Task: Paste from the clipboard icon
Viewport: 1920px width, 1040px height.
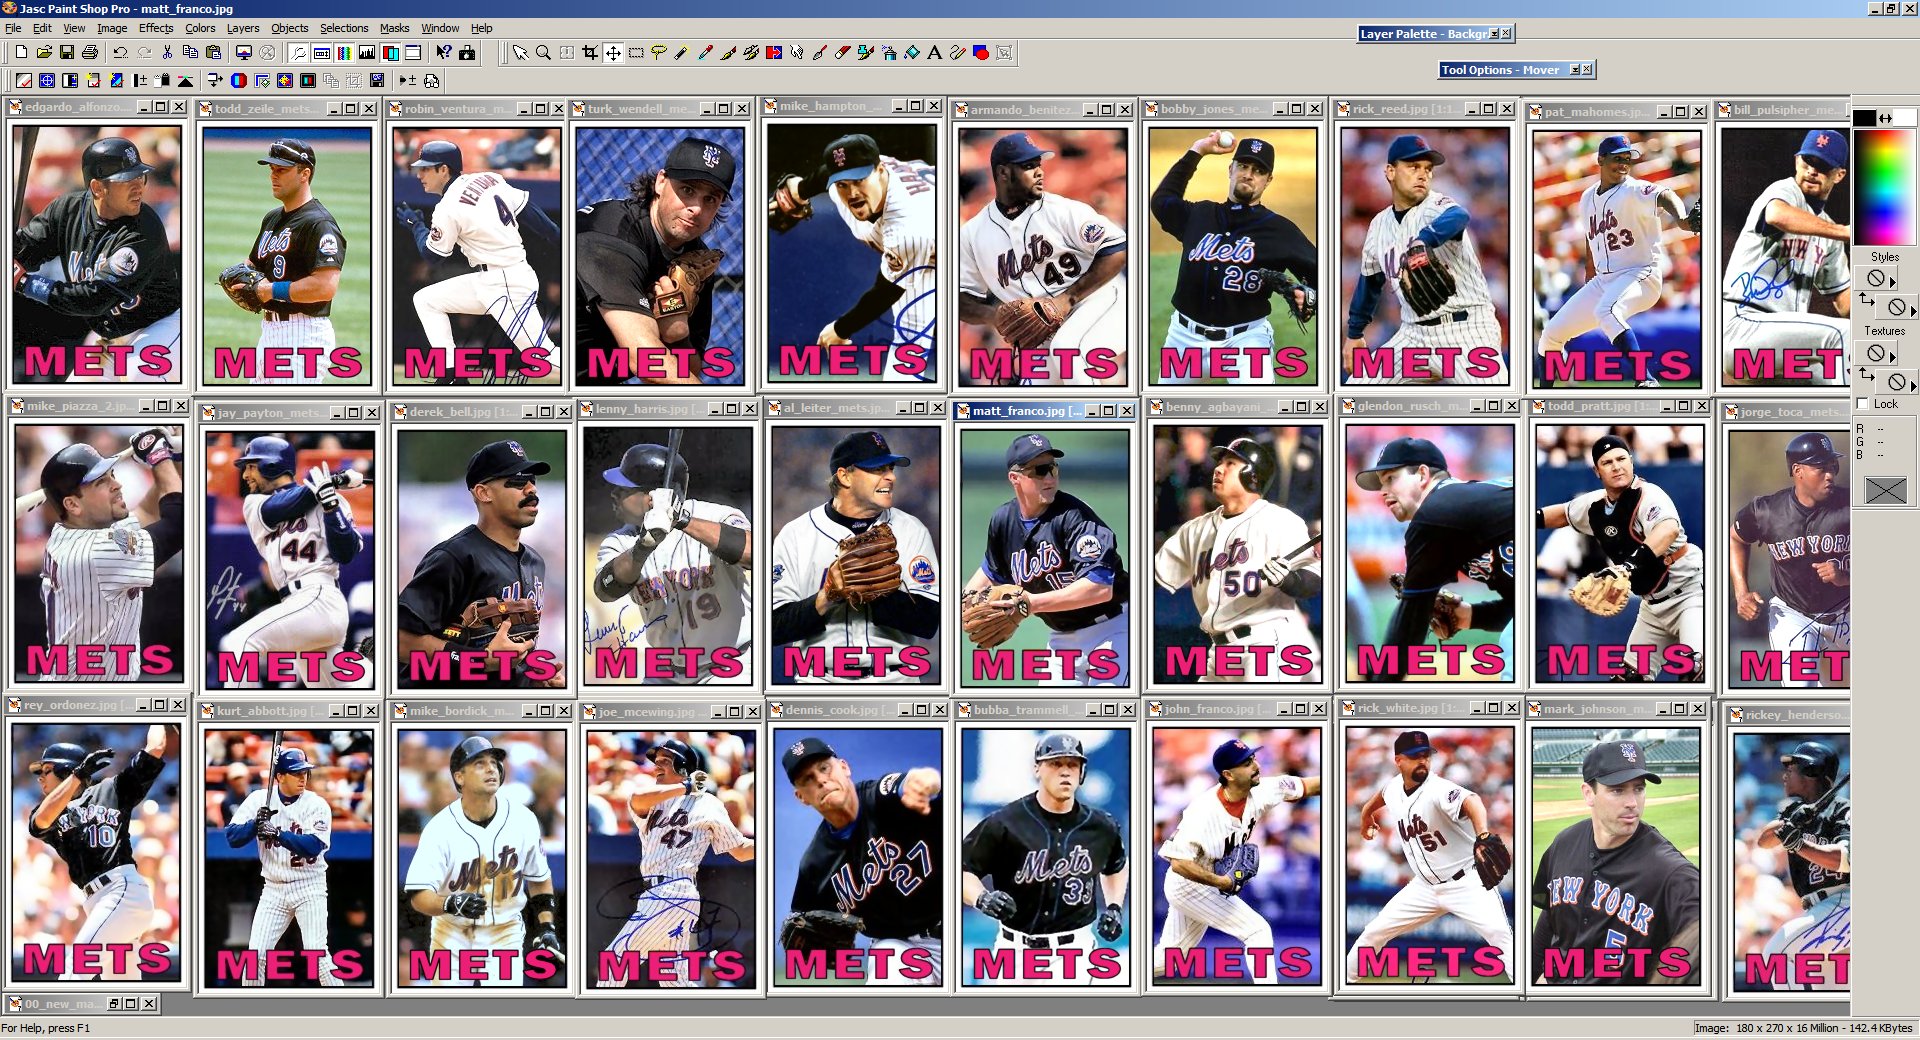Action: [213, 52]
